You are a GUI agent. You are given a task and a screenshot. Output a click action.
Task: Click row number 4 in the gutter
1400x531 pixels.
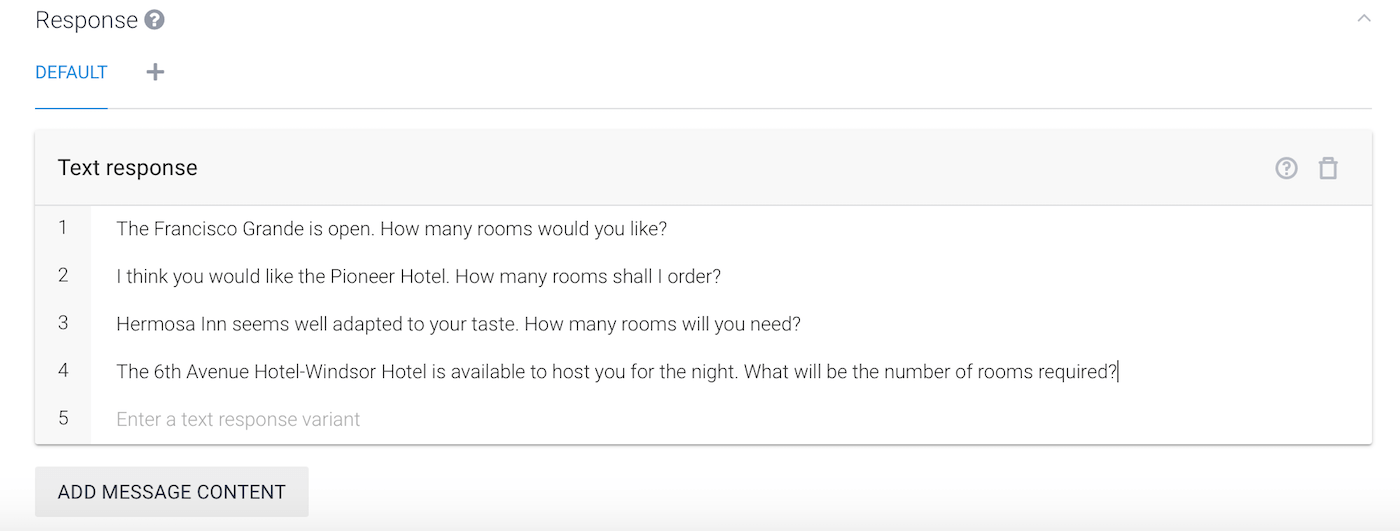coord(63,371)
